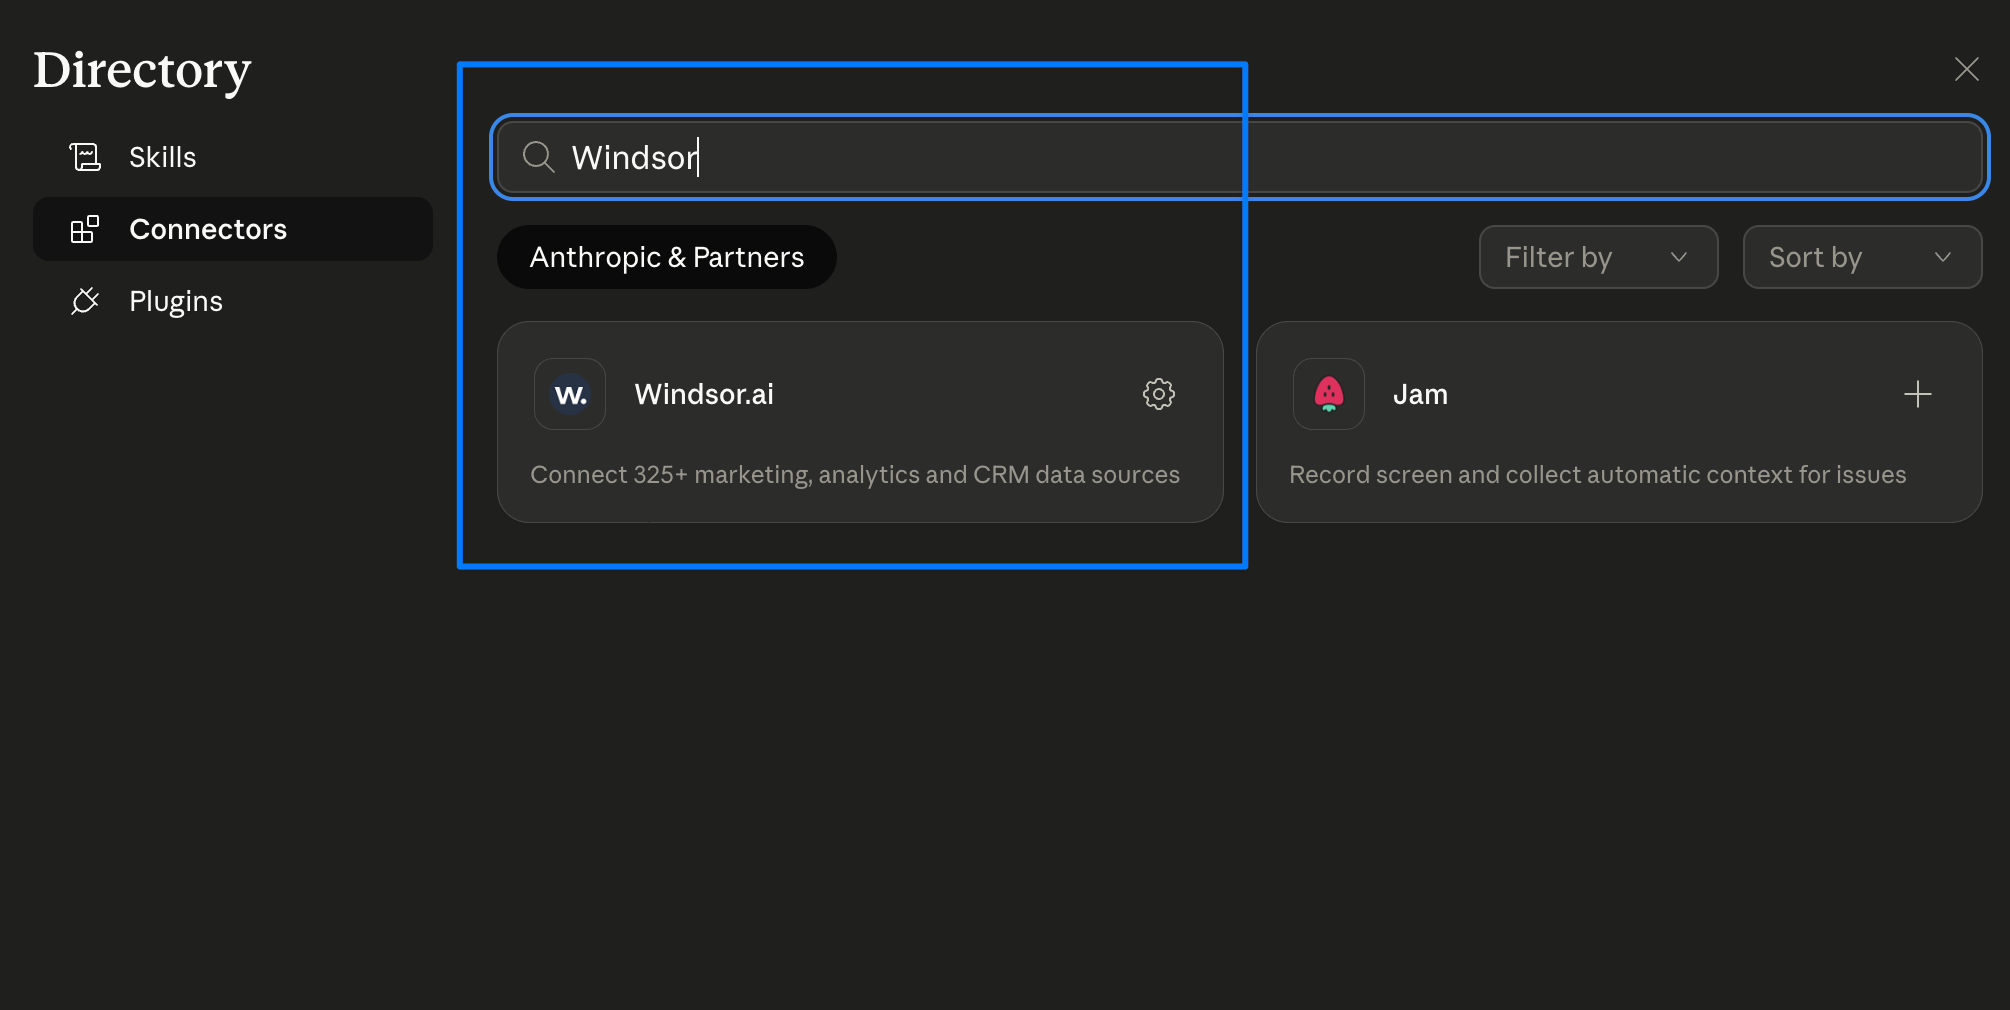
Task: Open the Jam connector title
Action: 1420,394
